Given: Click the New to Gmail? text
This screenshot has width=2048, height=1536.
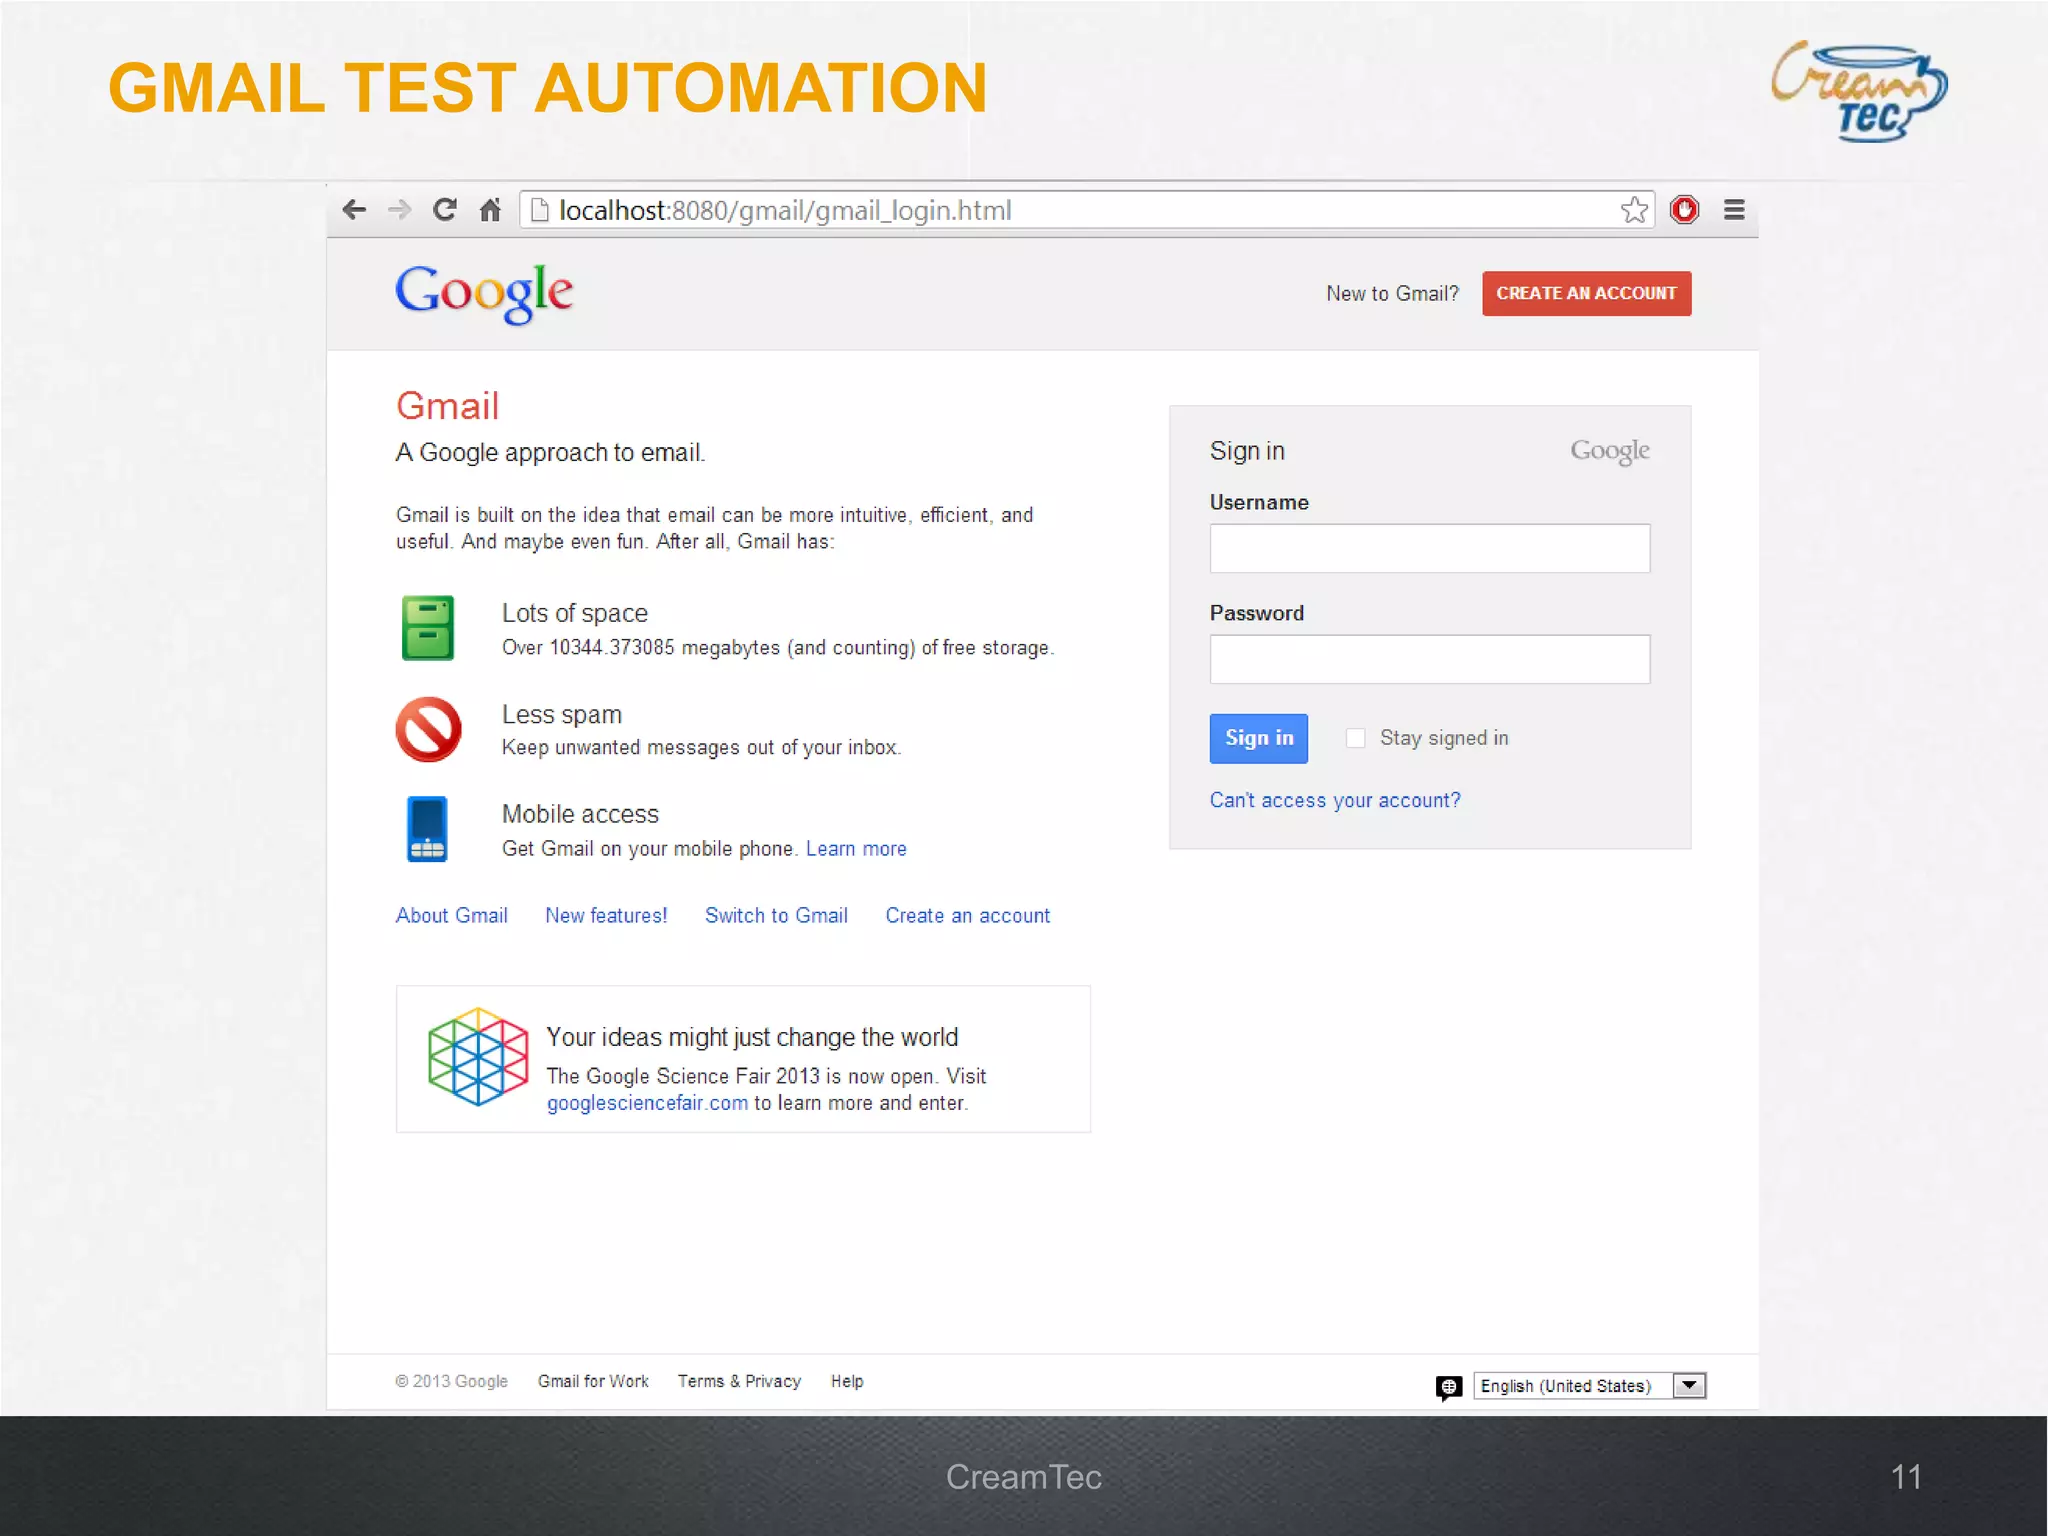Looking at the screenshot, I should (1392, 294).
